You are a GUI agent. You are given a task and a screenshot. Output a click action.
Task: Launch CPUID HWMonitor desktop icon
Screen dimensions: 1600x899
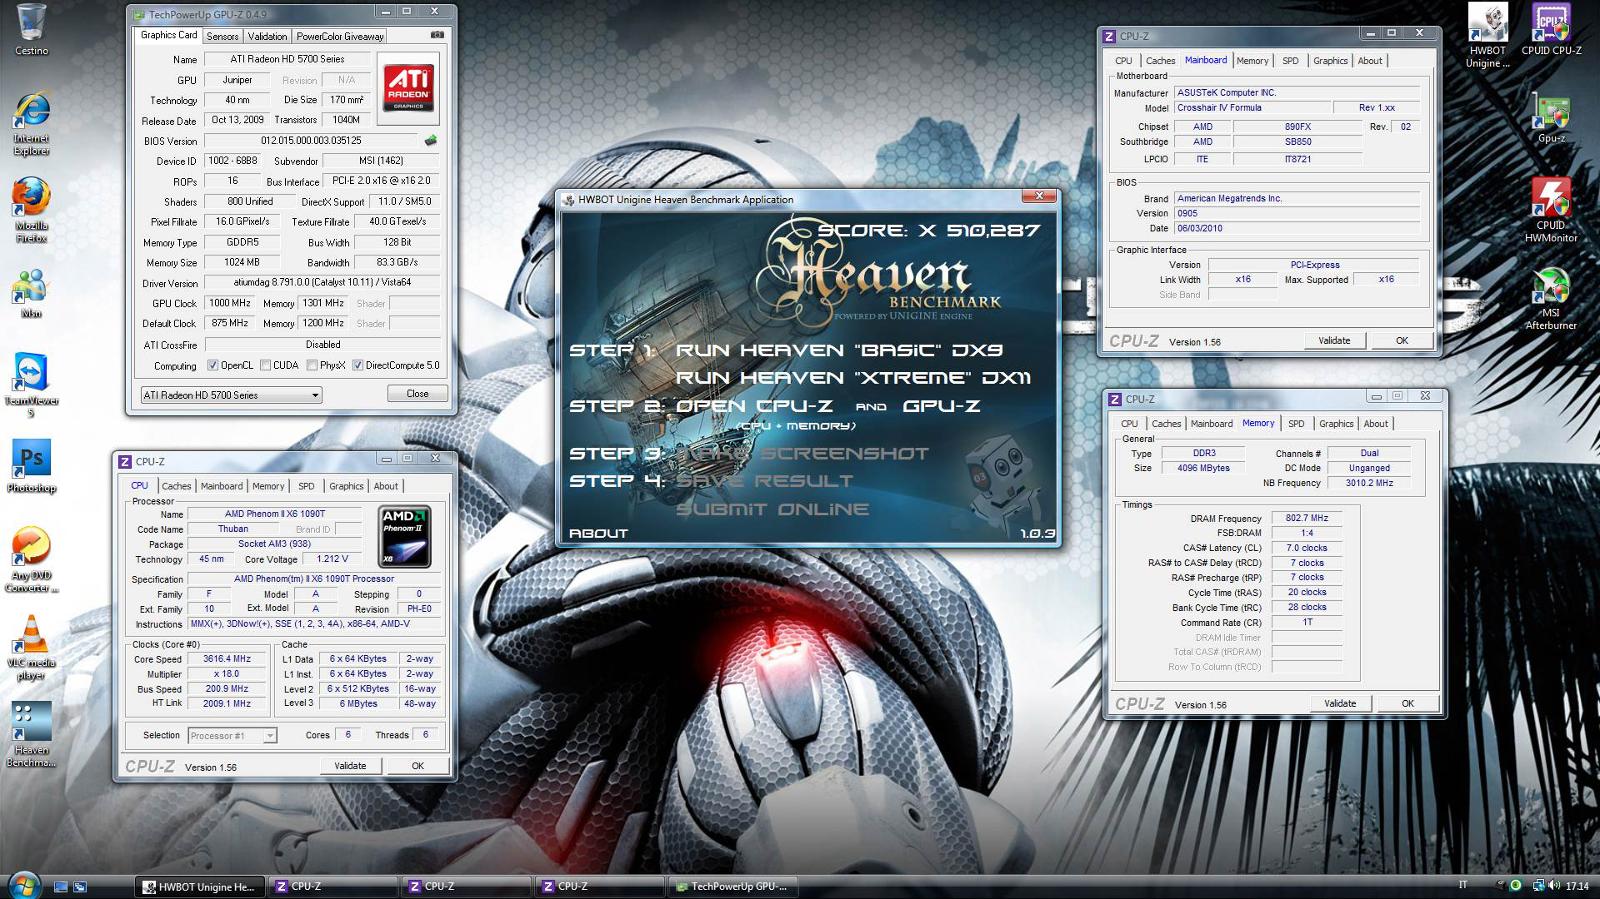tap(1551, 210)
